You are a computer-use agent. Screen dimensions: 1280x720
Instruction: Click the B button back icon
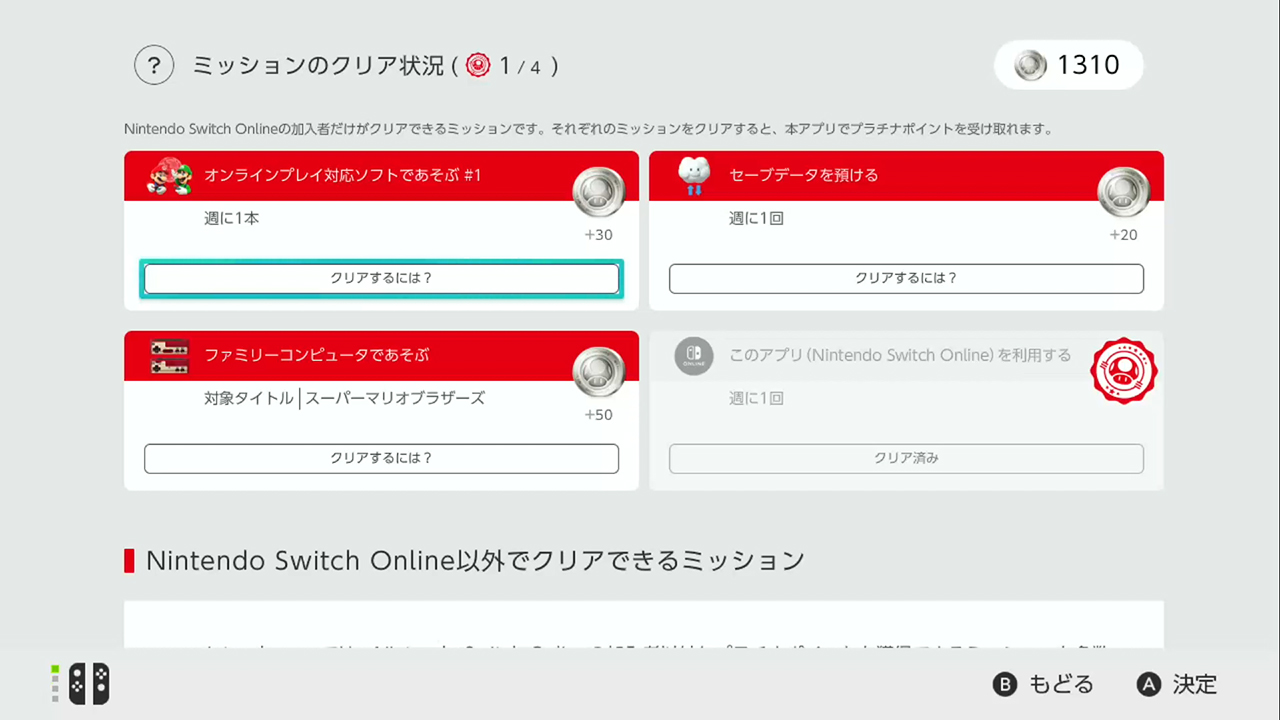[1004, 685]
